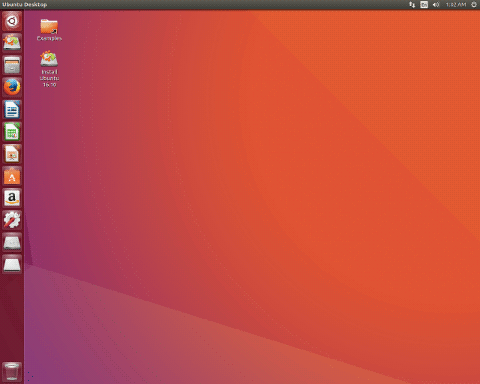Open the clock showing 1:02 AM
The height and width of the screenshot is (384, 480).
pos(456,5)
